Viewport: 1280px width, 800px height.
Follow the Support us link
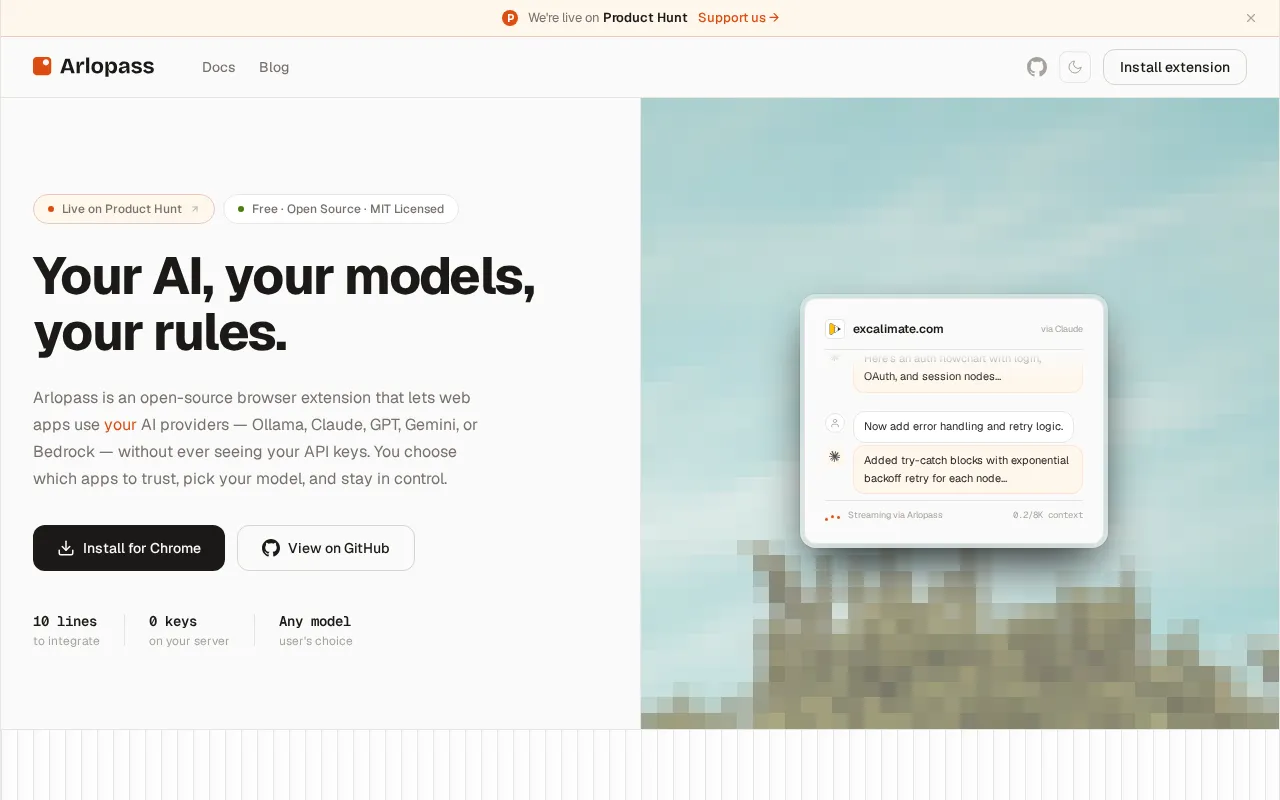(x=739, y=18)
